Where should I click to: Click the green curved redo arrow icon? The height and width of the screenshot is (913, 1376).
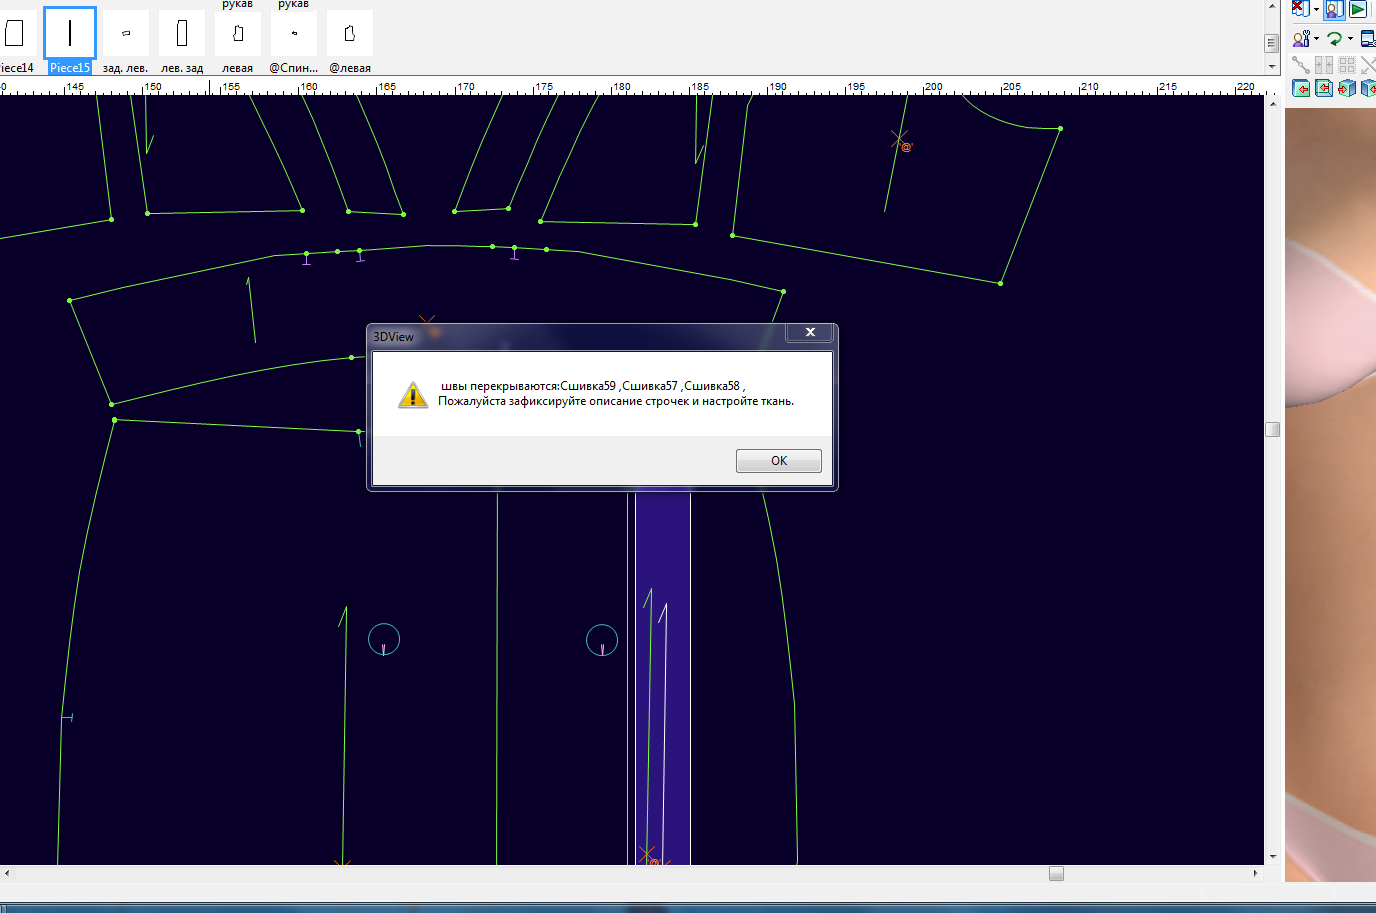click(x=1334, y=39)
